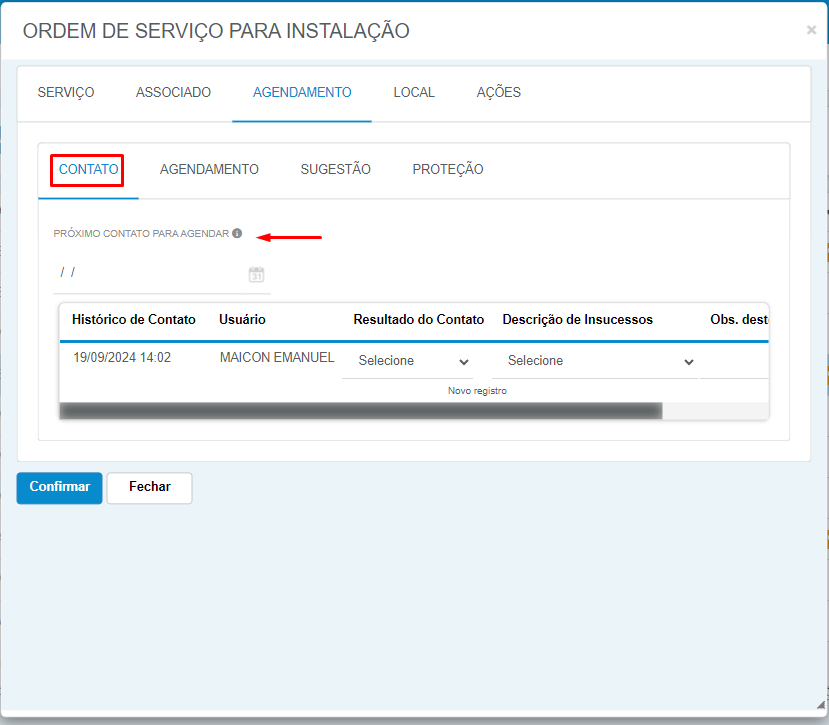This screenshot has width=829, height=725.
Task: Open the PROTEÇÃO sub-tab
Action: click(448, 170)
